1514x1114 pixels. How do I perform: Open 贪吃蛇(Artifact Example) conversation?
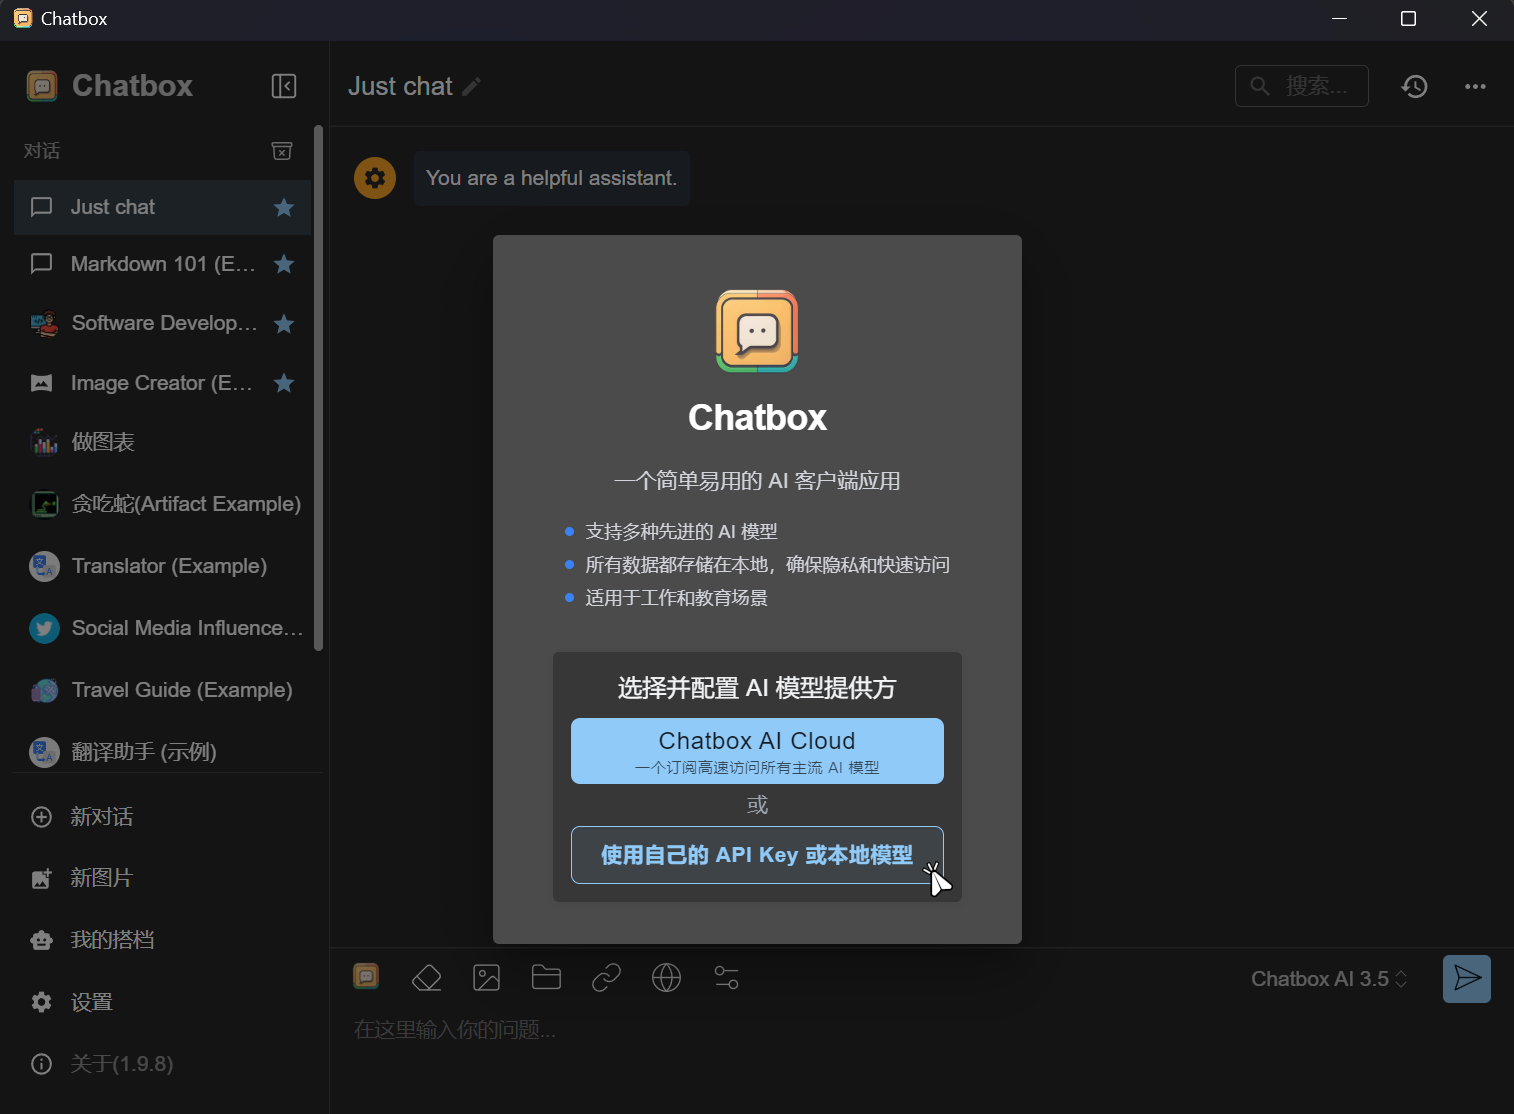[x=162, y=504]
